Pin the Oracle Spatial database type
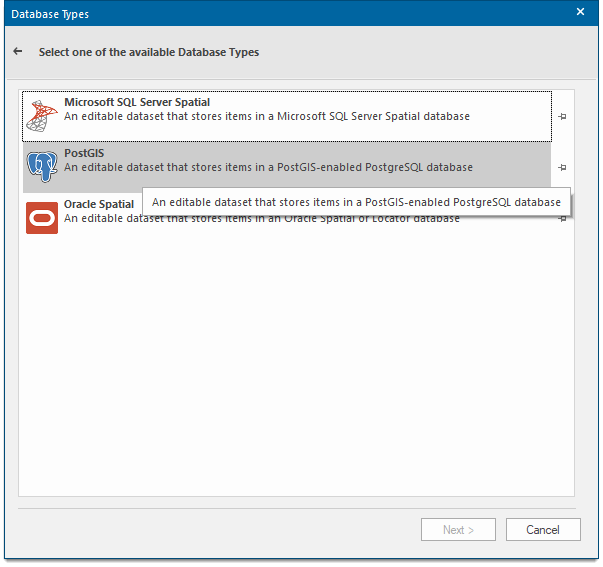 pyautogui.click(x=563, y=218)
